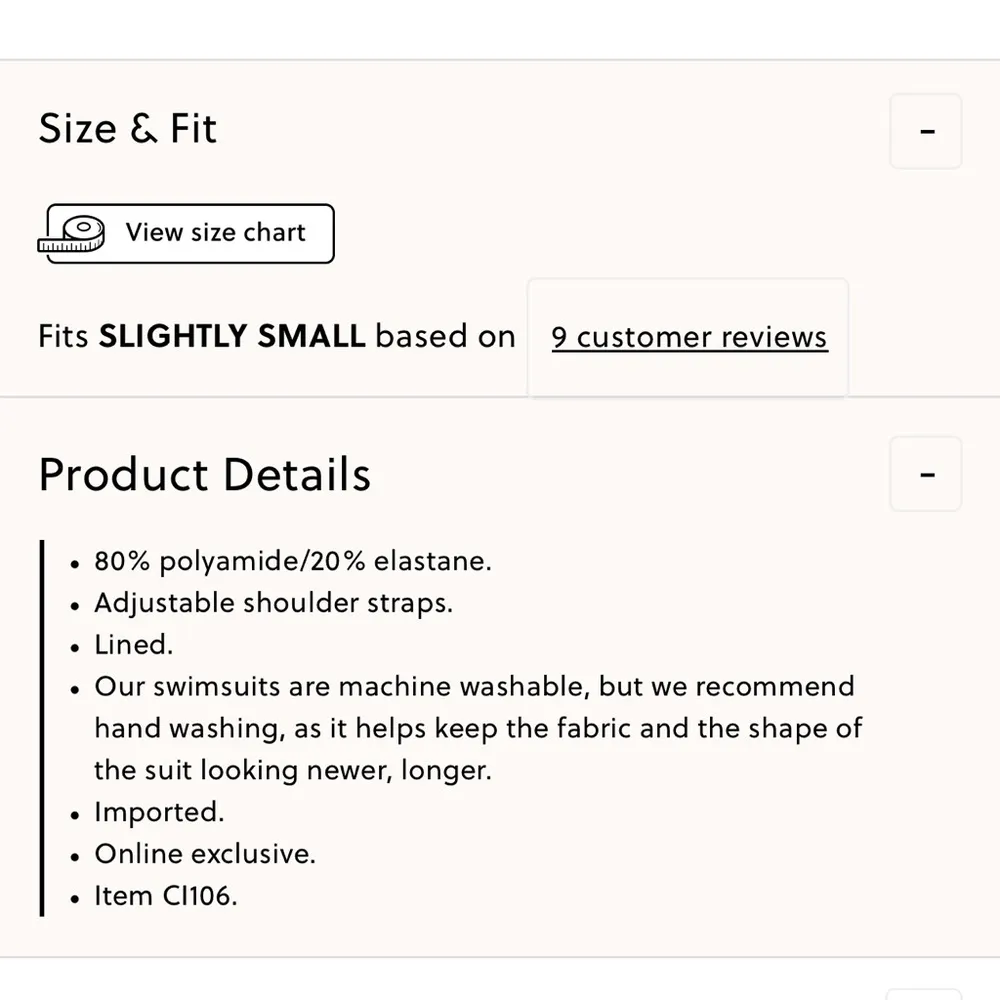Click the vertical bar beside product details
The height and width of the screenshot is (1000, 1000).
coord(42,727)
